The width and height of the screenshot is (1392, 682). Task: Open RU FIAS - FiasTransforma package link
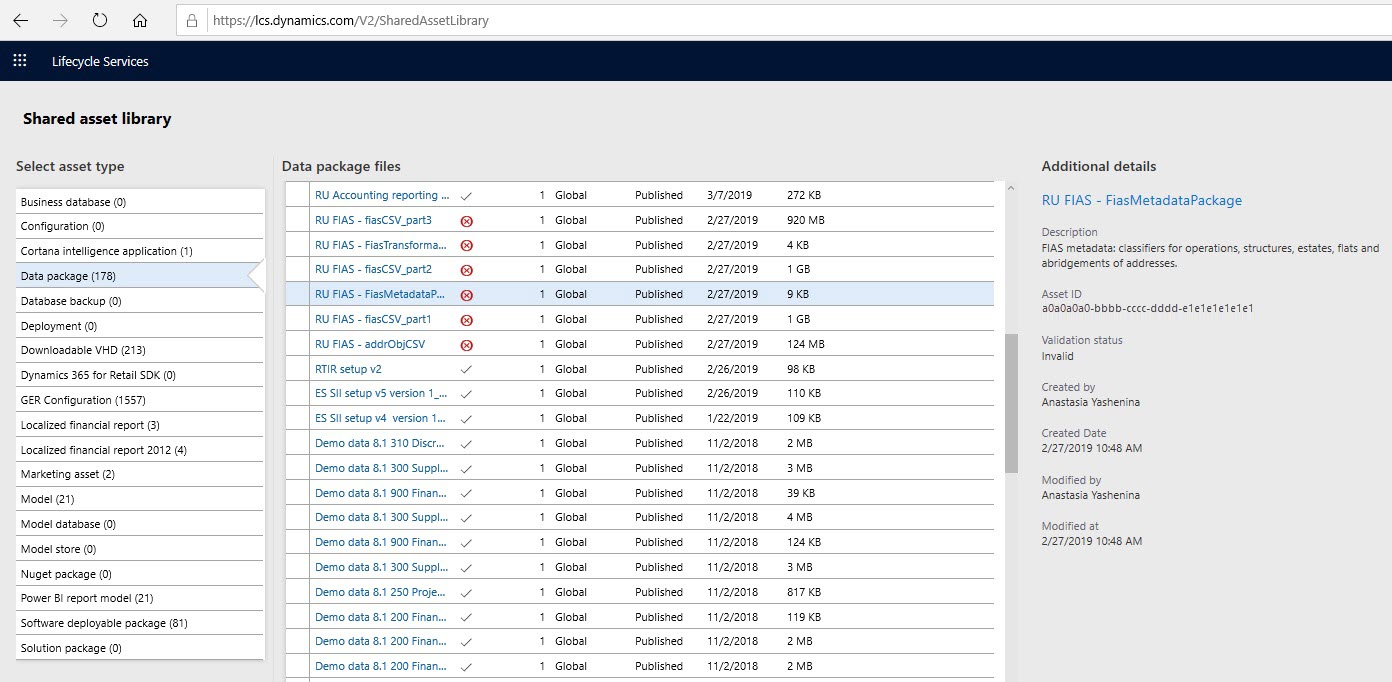[x=380, y=245]
